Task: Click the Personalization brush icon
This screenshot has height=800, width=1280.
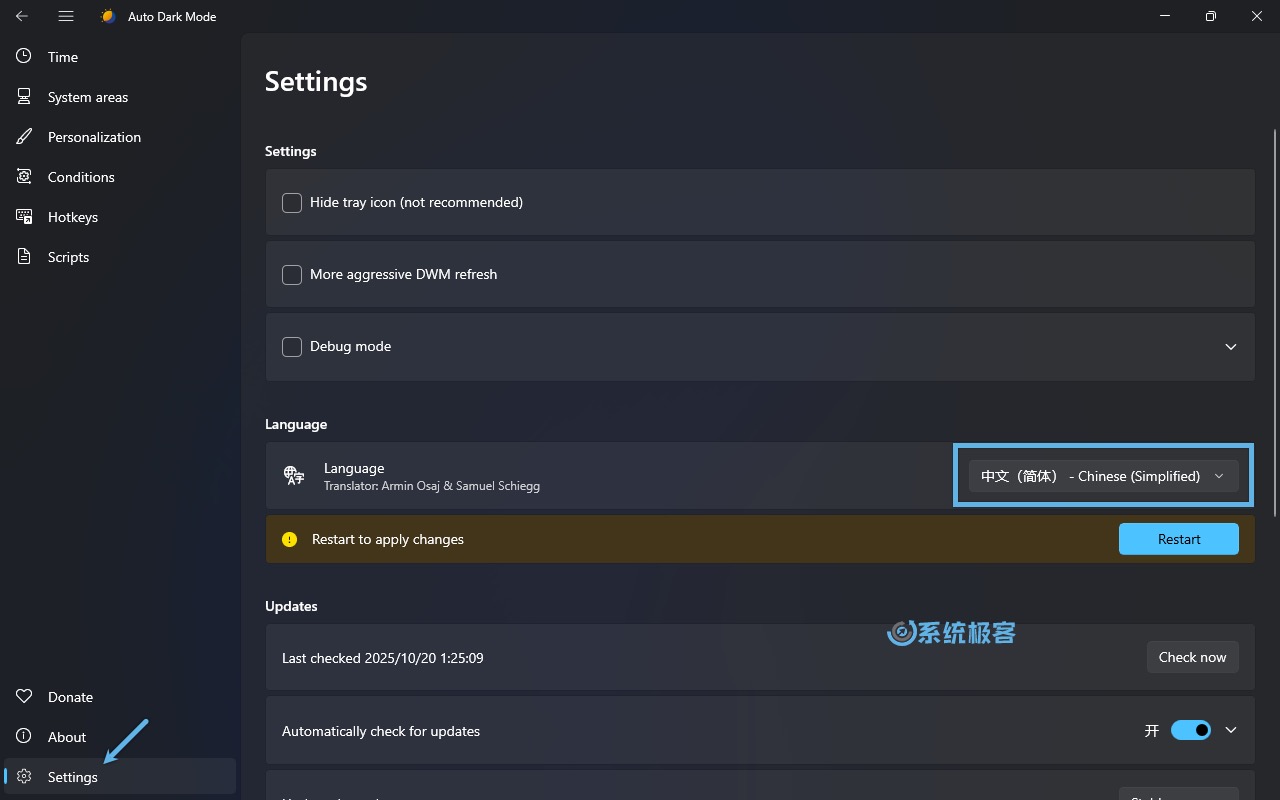Action: tap(24, 137)
